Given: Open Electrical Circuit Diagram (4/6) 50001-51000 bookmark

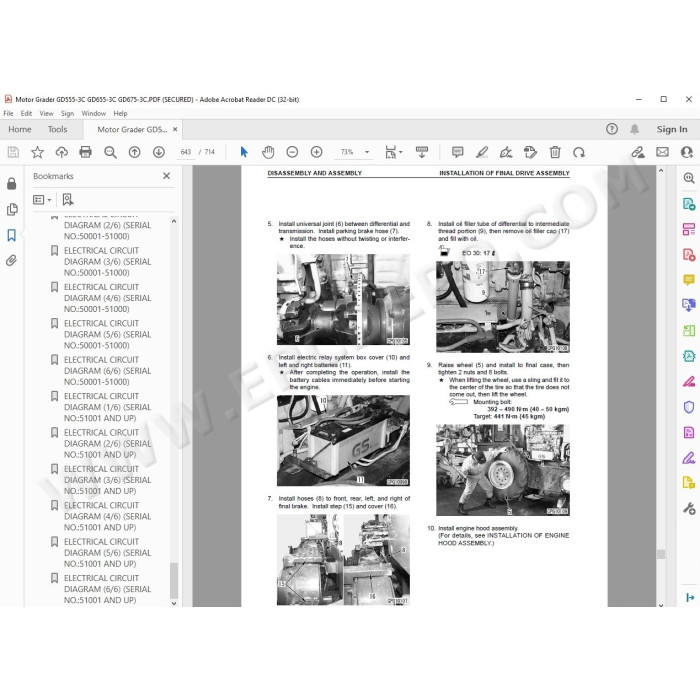Looking at the screenshot, I should [x=107, y=298].
